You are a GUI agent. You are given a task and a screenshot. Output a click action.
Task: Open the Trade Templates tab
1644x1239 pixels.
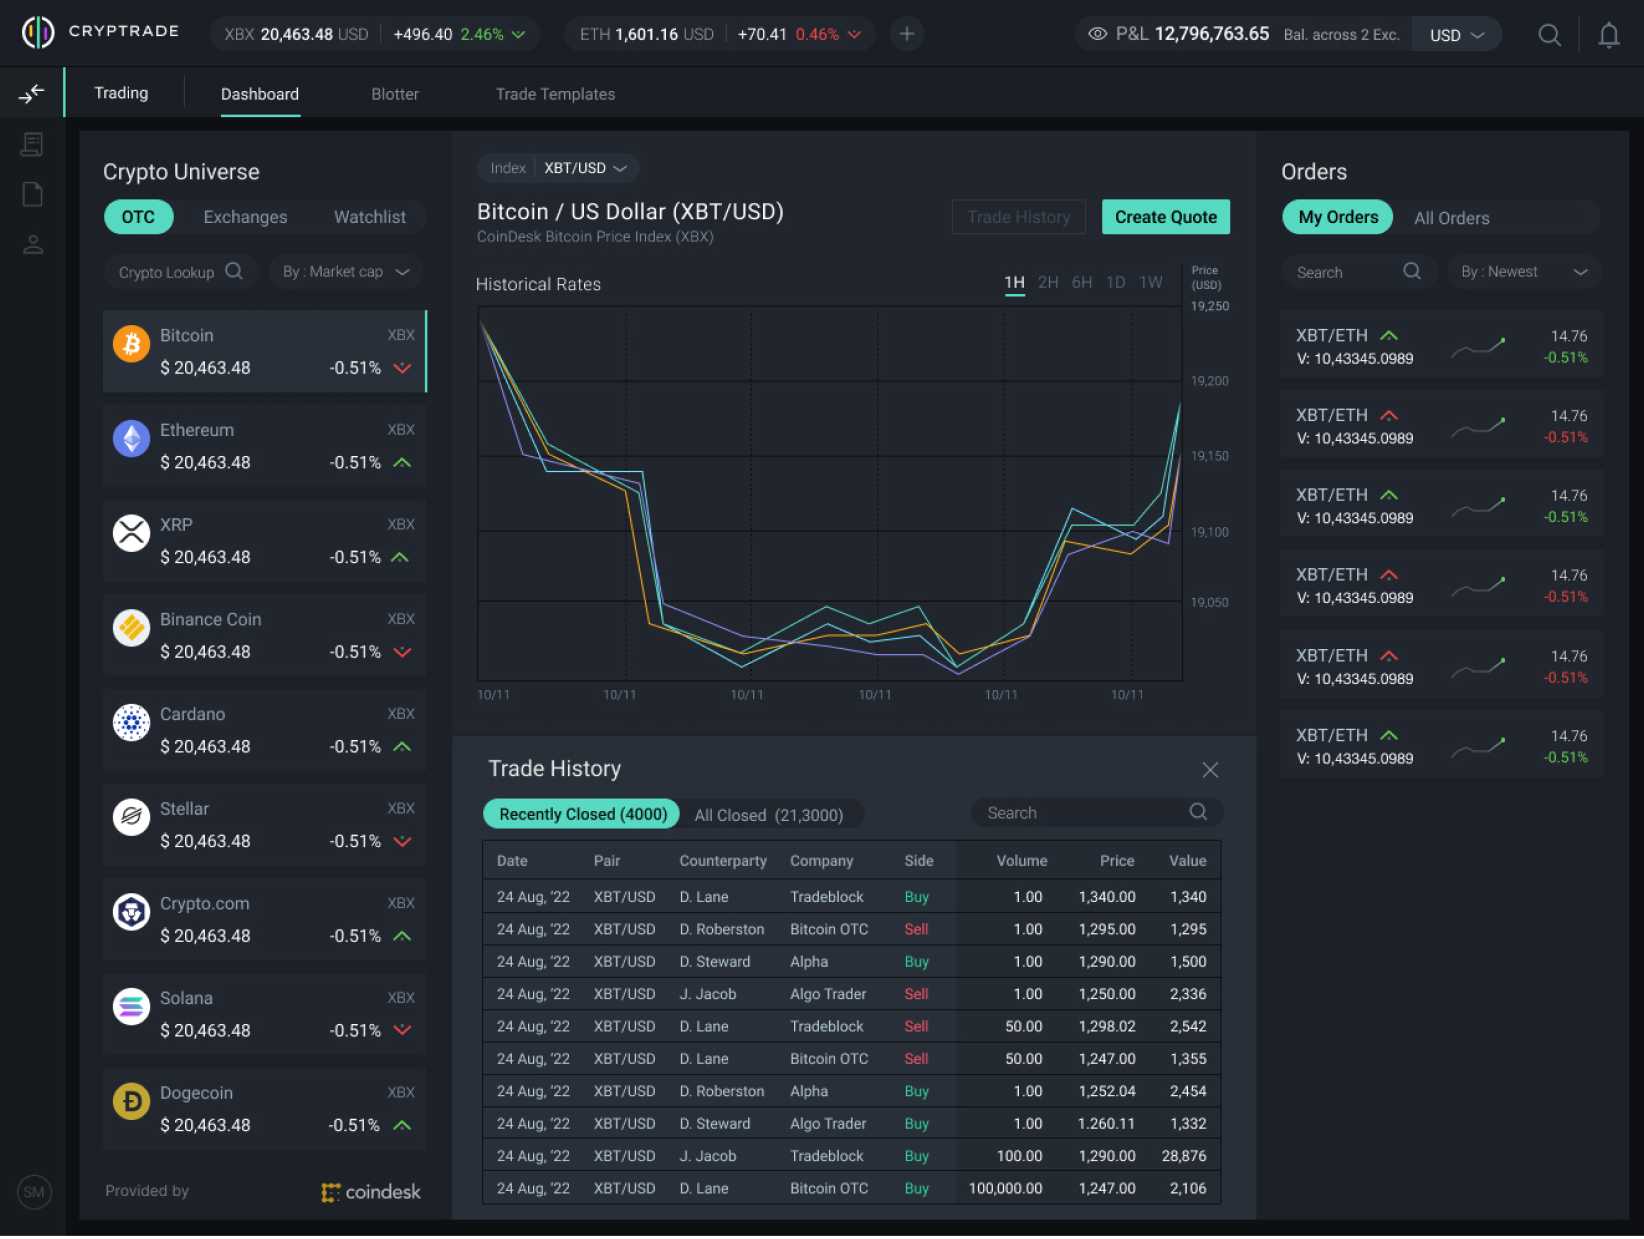(x=555, y=94)
